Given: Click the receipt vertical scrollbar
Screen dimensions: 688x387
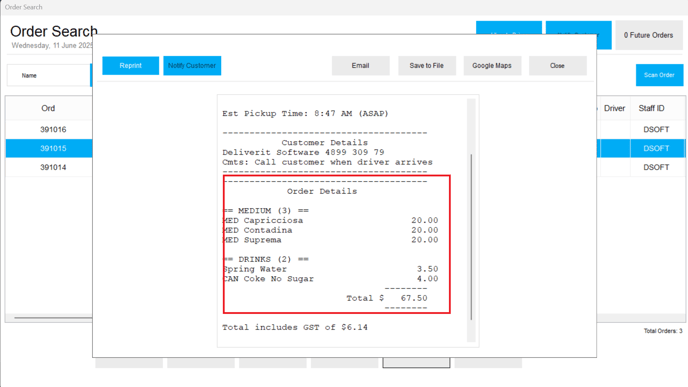Looking at the screenshot, I should coord(471,237).
